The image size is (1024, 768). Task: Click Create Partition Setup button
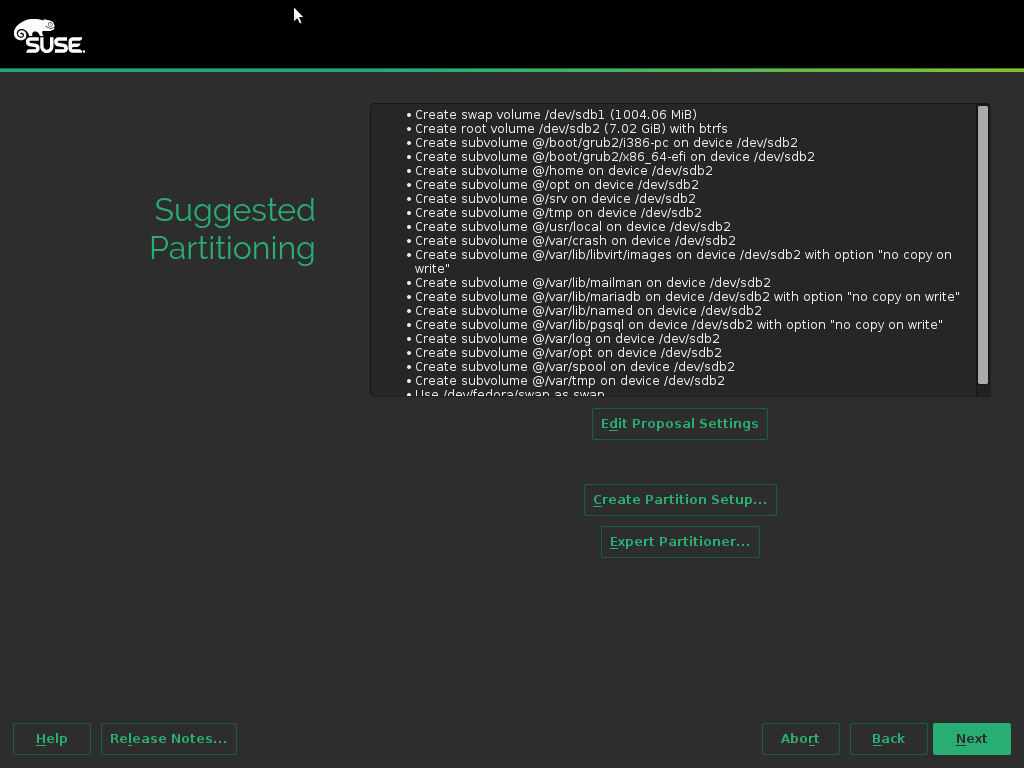pos(680,500)
